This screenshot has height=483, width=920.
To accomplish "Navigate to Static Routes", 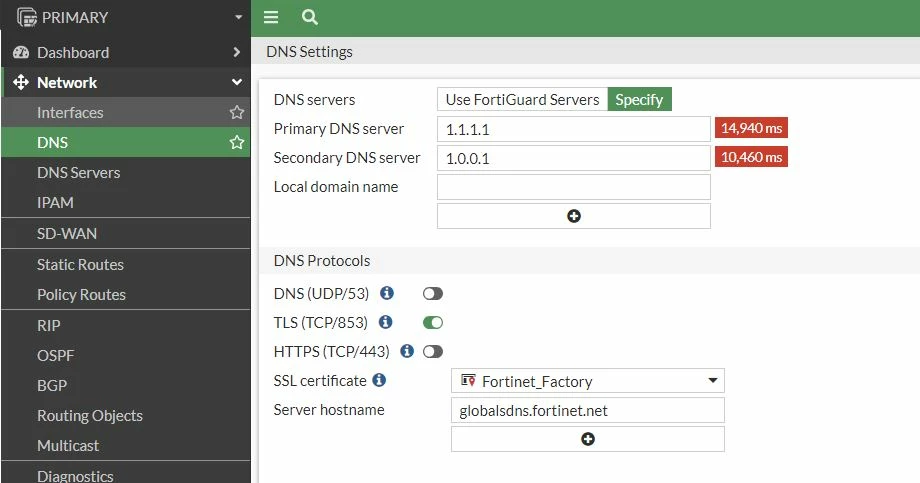I will 126,265.
